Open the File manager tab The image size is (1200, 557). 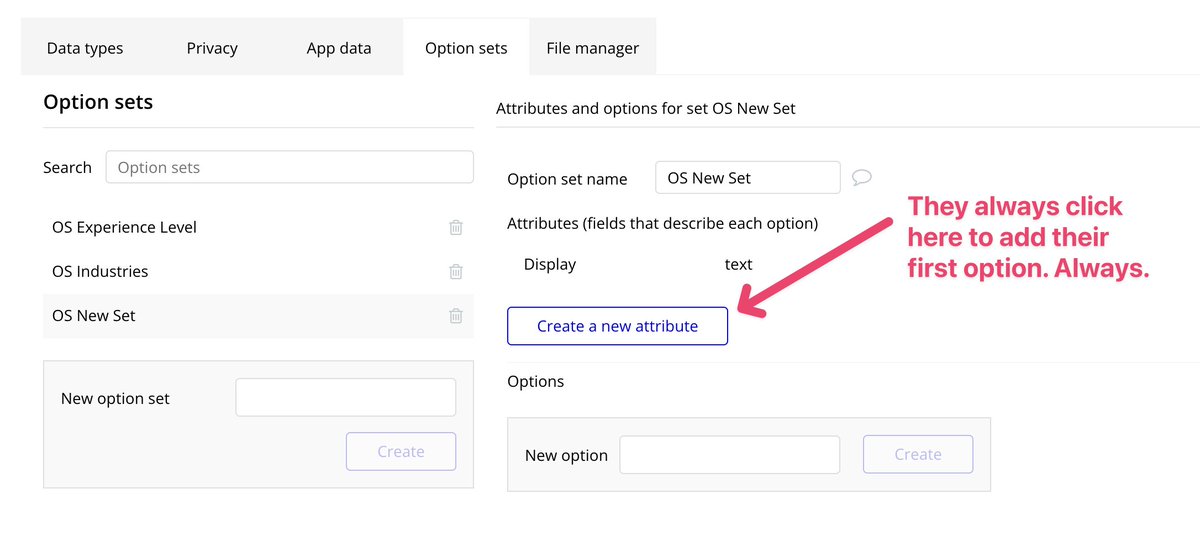(593, 47)
